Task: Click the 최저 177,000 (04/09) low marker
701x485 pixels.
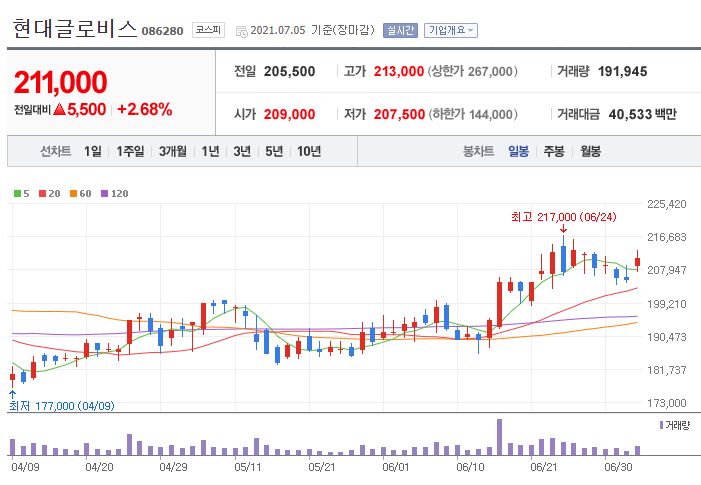Action: 62,406
